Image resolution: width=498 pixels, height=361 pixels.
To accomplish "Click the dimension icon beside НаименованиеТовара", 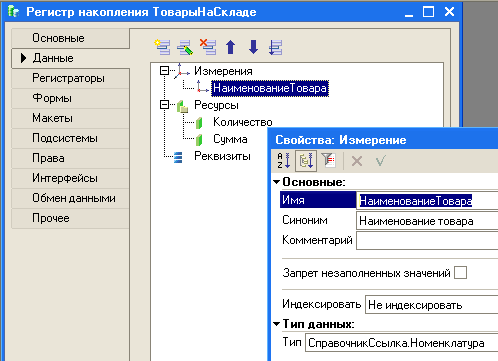I will [x=202, y=88].
